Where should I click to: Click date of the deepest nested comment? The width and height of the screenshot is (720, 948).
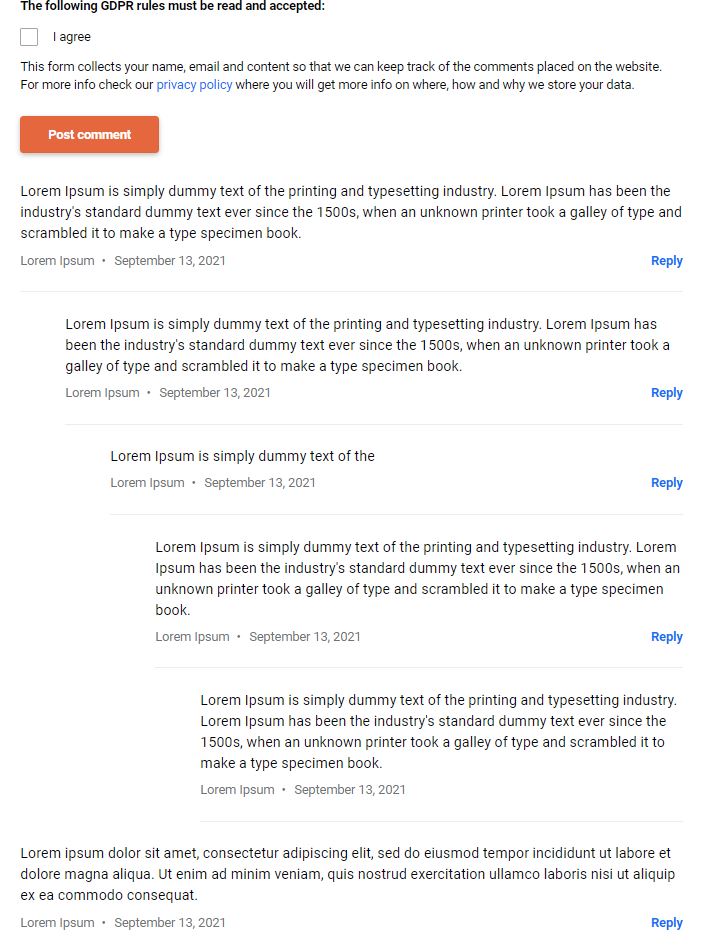click(349, 790)
